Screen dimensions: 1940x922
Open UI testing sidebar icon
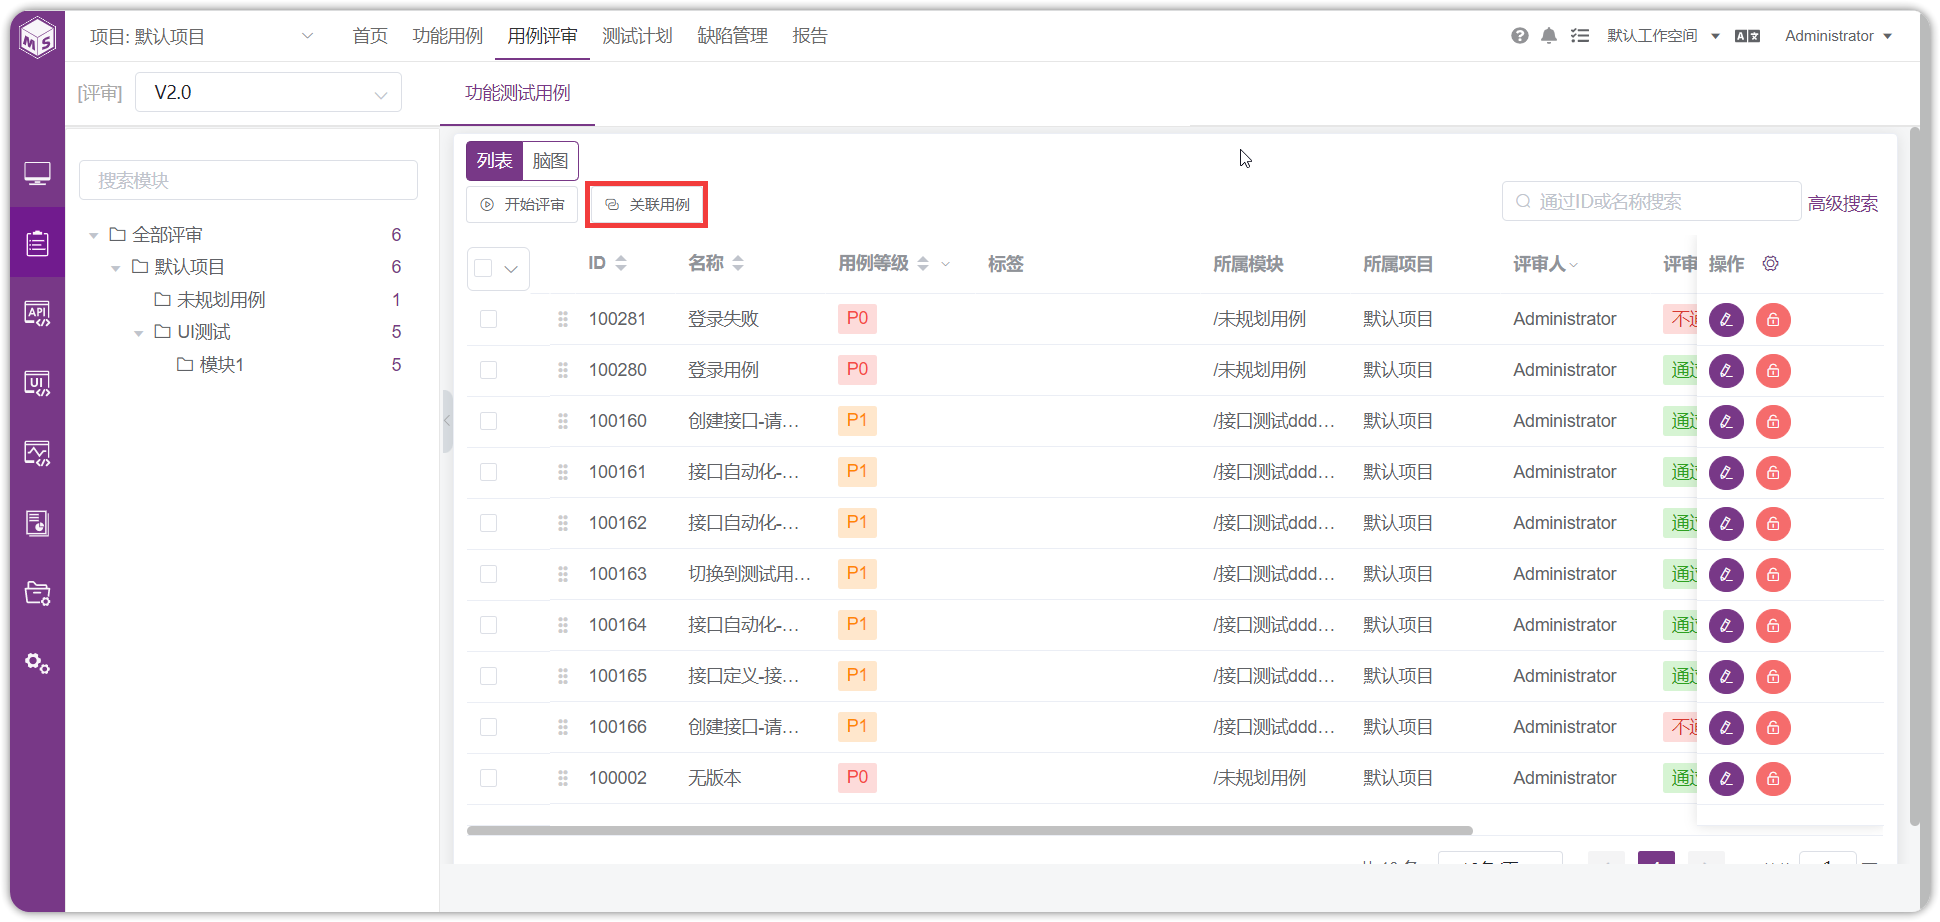[38, 383]
